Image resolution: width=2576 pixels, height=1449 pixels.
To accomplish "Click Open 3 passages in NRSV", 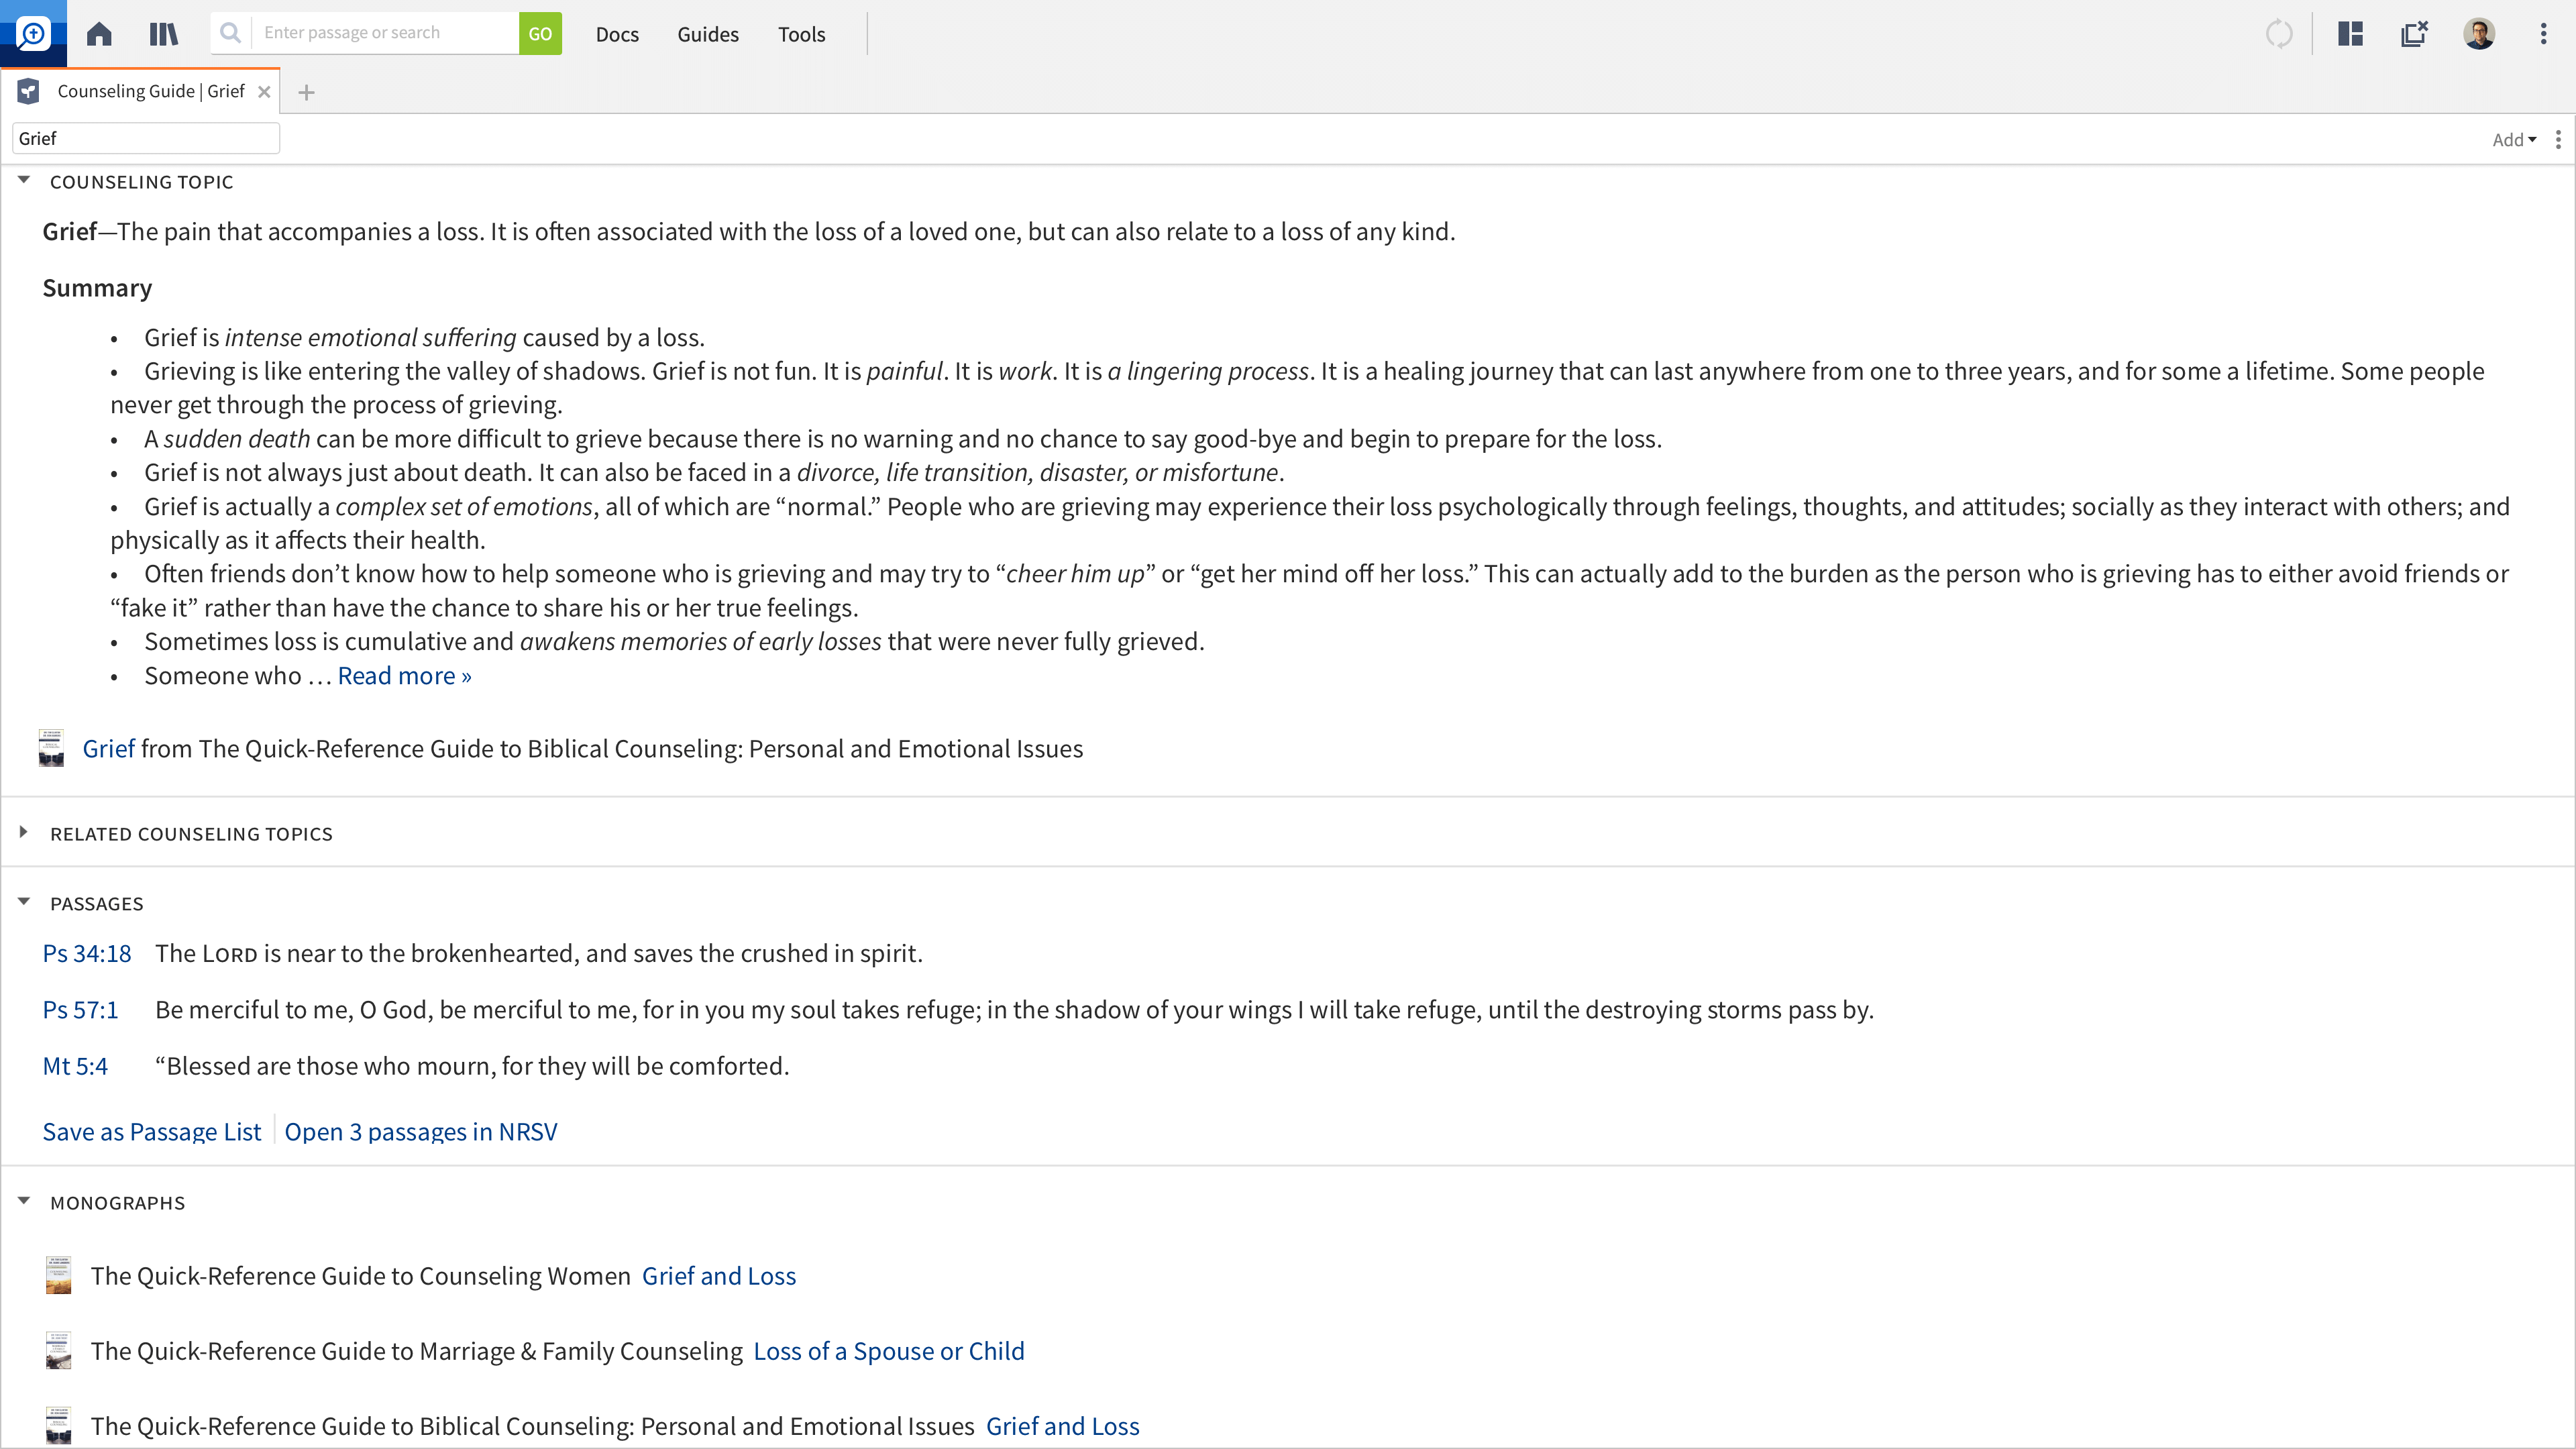I will pyautogui.click(x=421, y=1132).
